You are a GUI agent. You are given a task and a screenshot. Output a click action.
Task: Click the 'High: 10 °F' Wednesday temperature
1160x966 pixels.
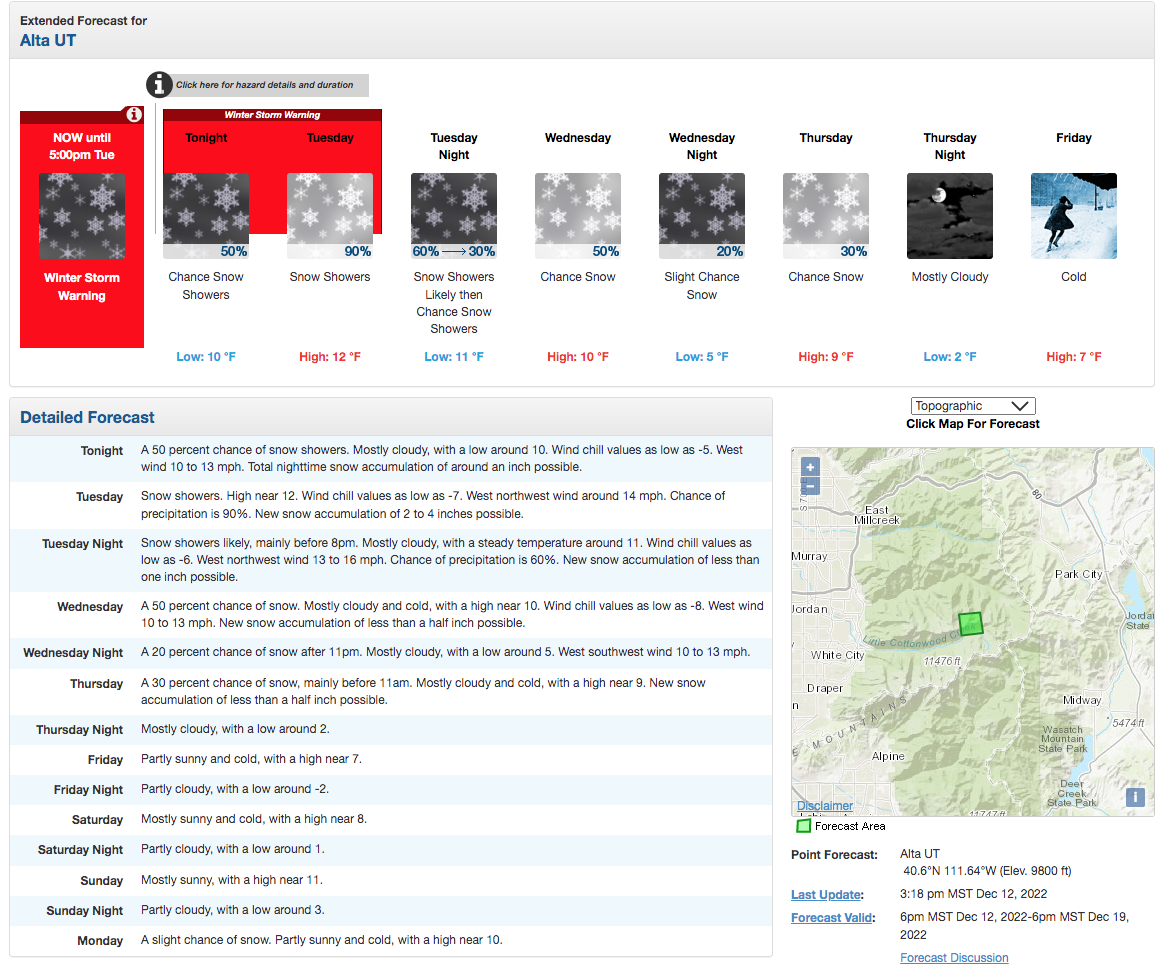click(578, 357)
